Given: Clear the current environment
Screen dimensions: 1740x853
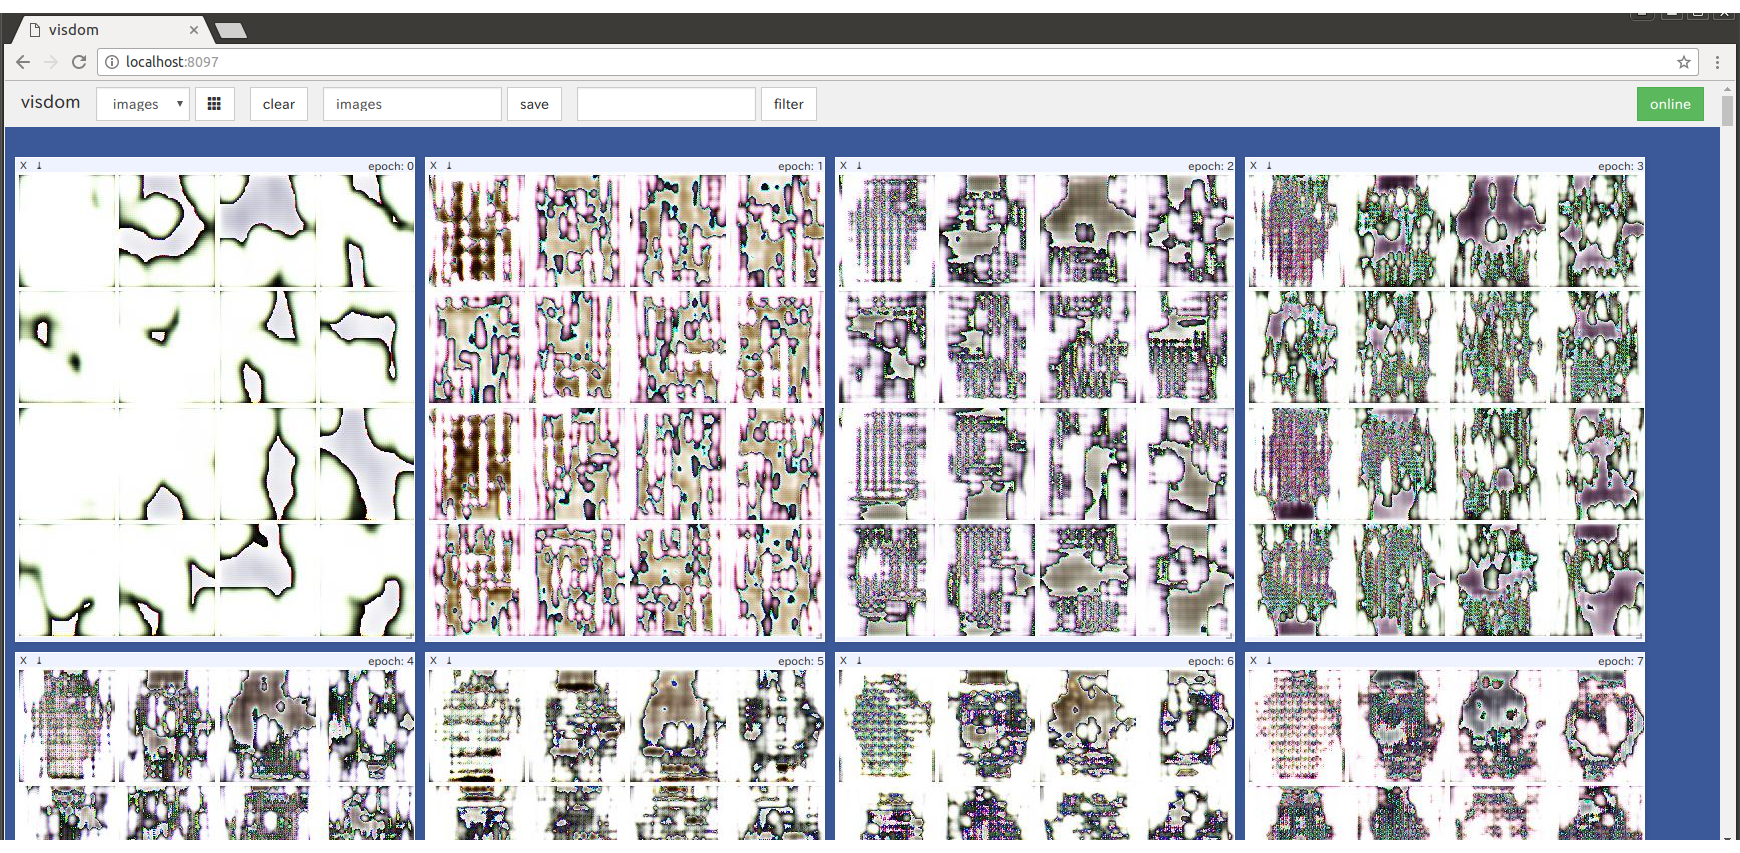Looking at the screenshot, I should pyautogui.click(x=279, y=104).
